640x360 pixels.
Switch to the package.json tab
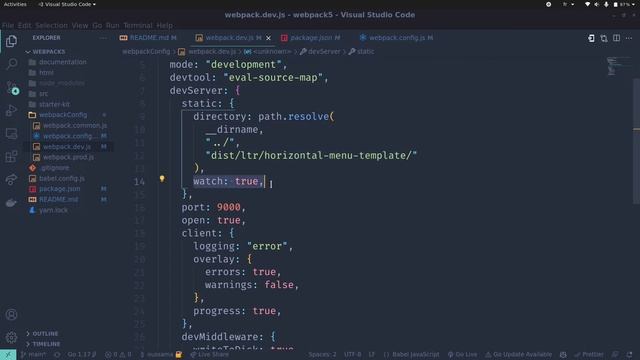[x=311, y=38]
